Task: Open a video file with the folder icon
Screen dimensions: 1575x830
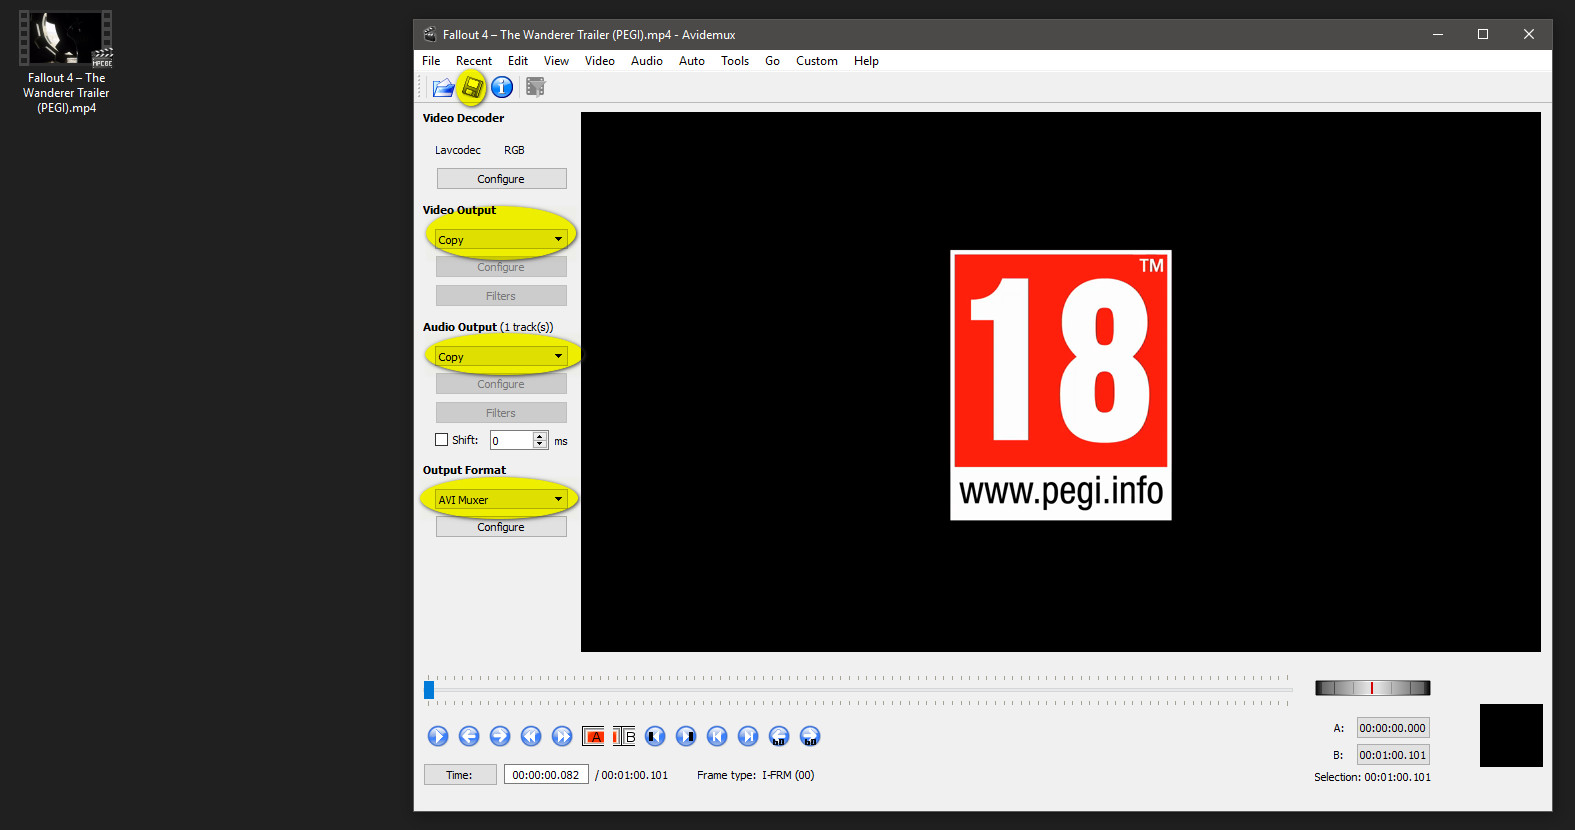Action: click(x=443, y=88)
